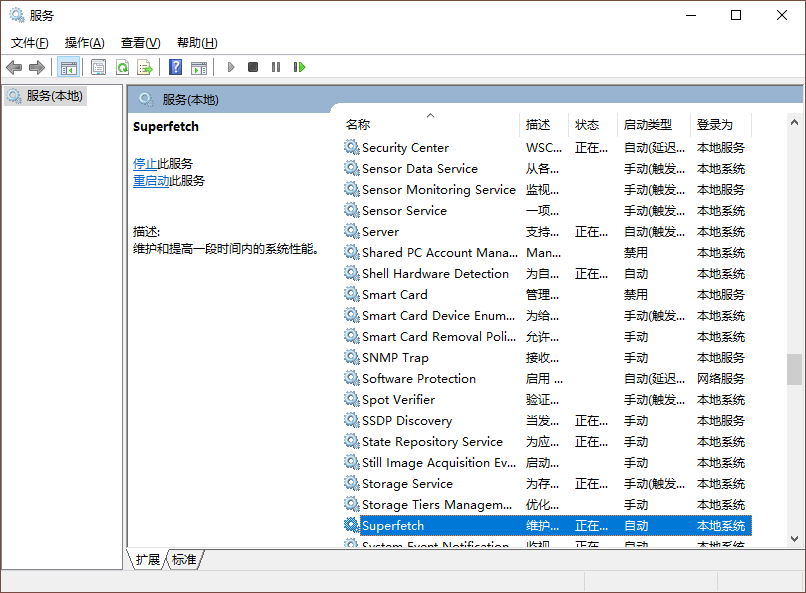This screenshot has height=593, width=806.
Task: Toggle the console tree pane icon
Action: 69,67
